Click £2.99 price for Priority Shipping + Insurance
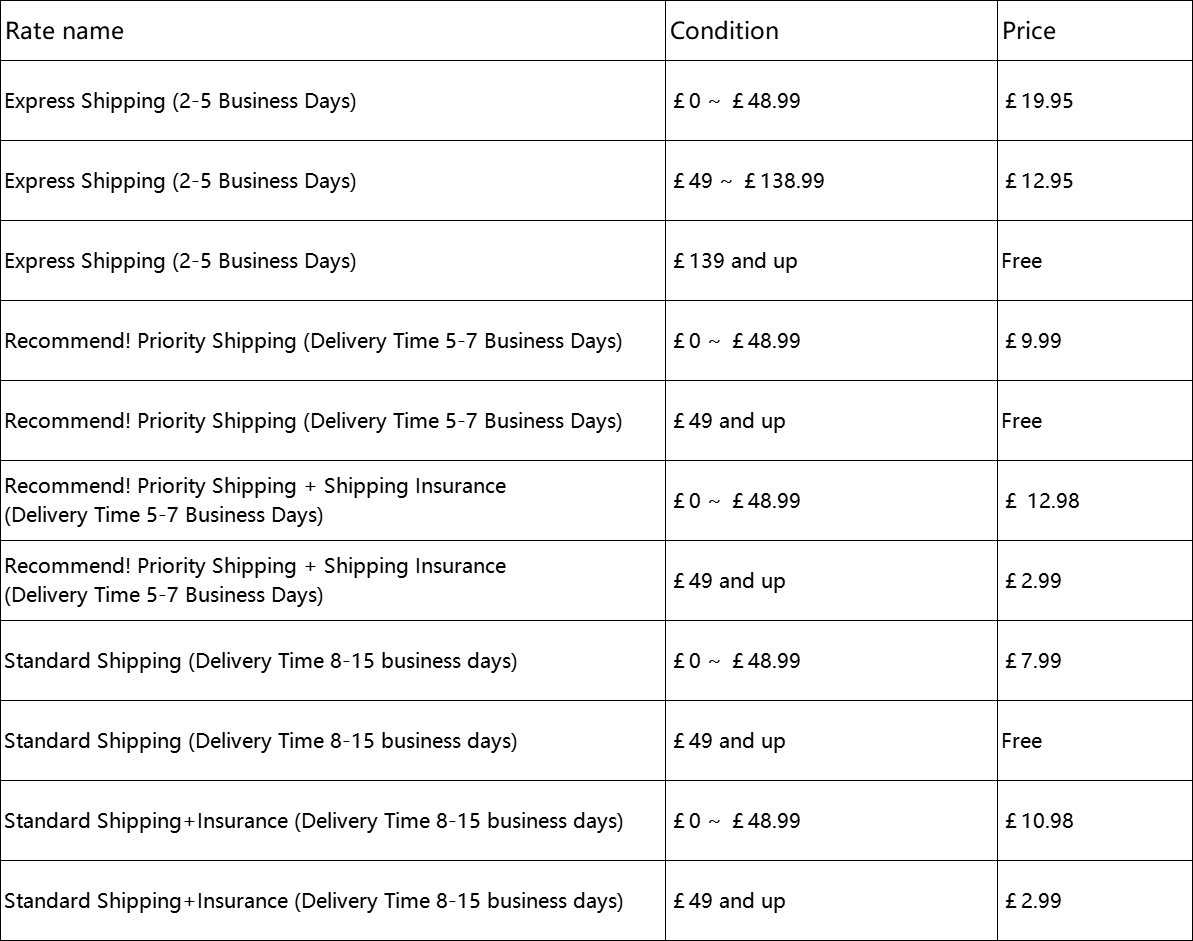 [1033, 581]
